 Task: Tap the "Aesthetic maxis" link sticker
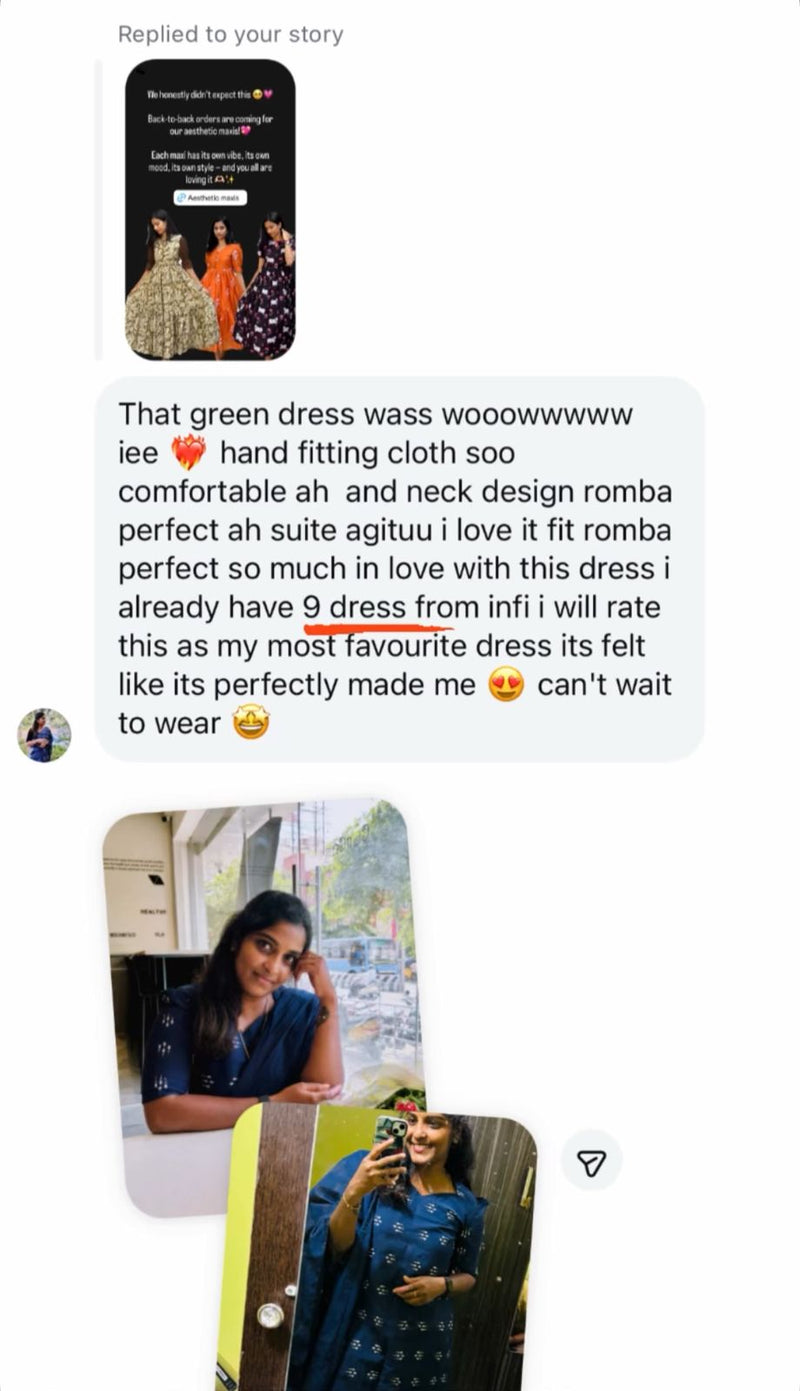click(x=210, y=197)
